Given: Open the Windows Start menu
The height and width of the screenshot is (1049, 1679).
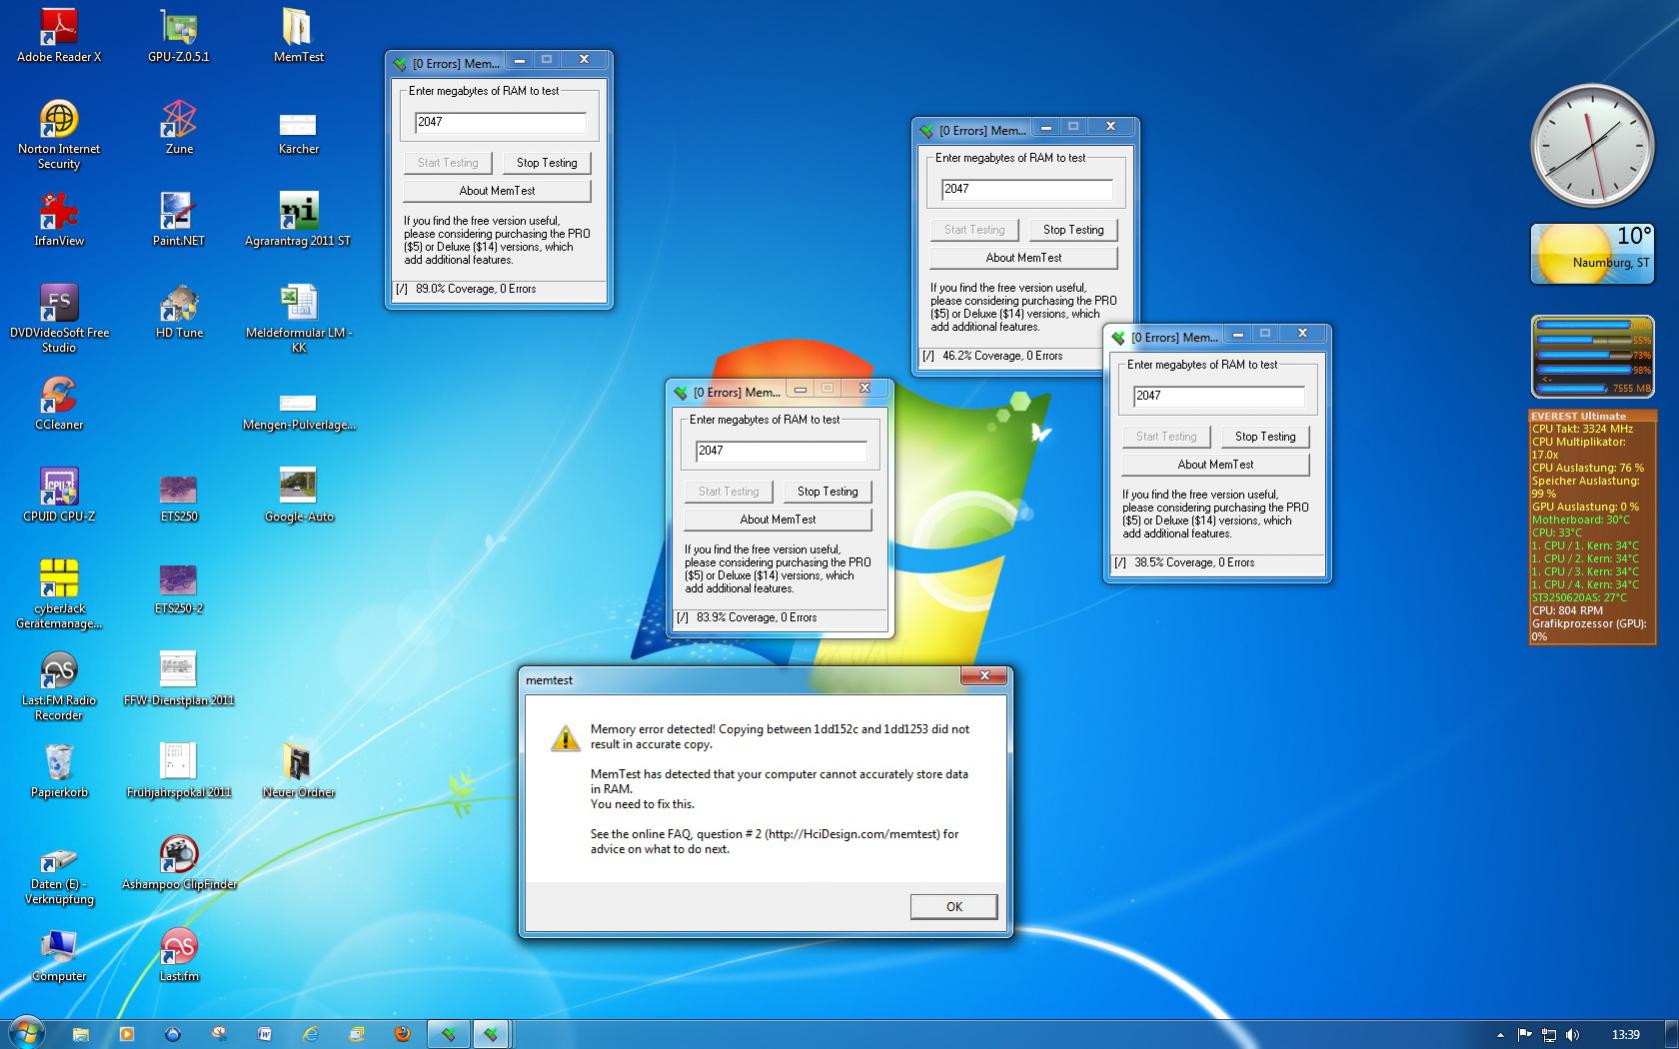Looking at the screenshot, I should tap(27, 1033).
